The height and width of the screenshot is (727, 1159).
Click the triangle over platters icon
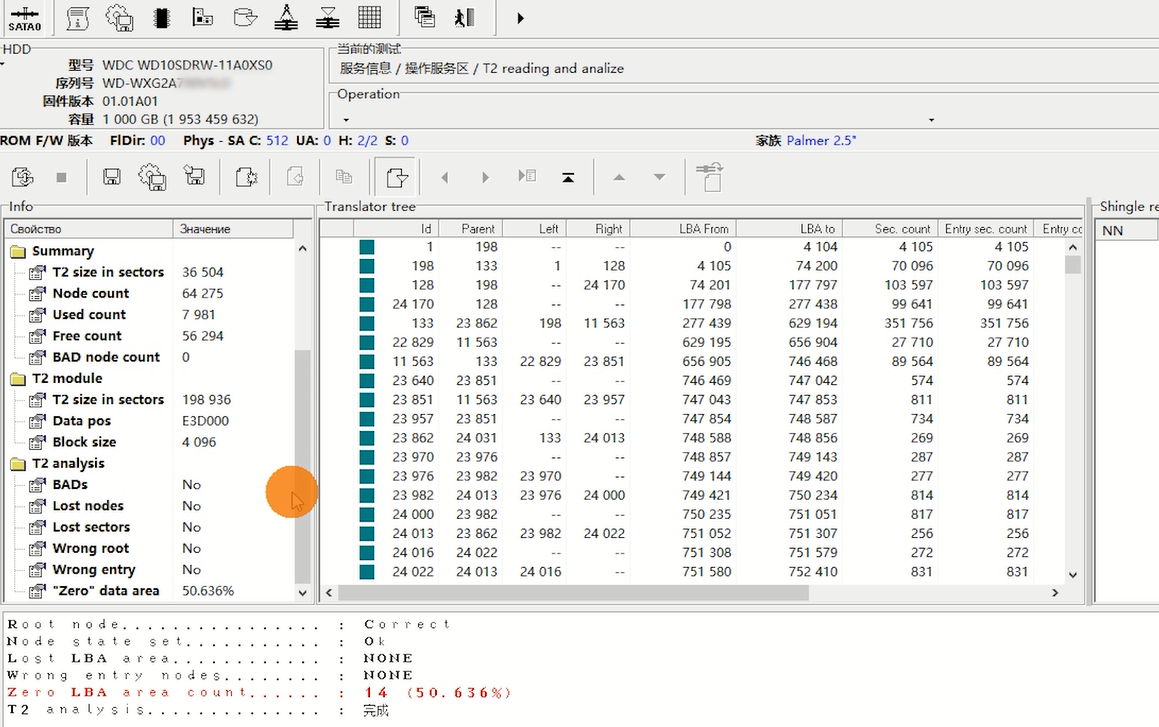[x=327, y=18]
